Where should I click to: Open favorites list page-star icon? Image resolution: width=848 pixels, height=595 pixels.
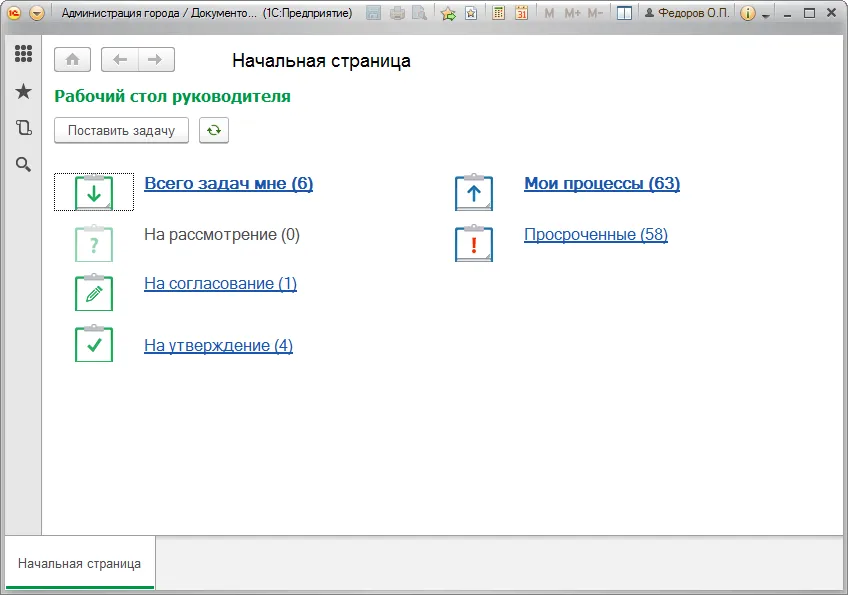(x=471, y=14)
